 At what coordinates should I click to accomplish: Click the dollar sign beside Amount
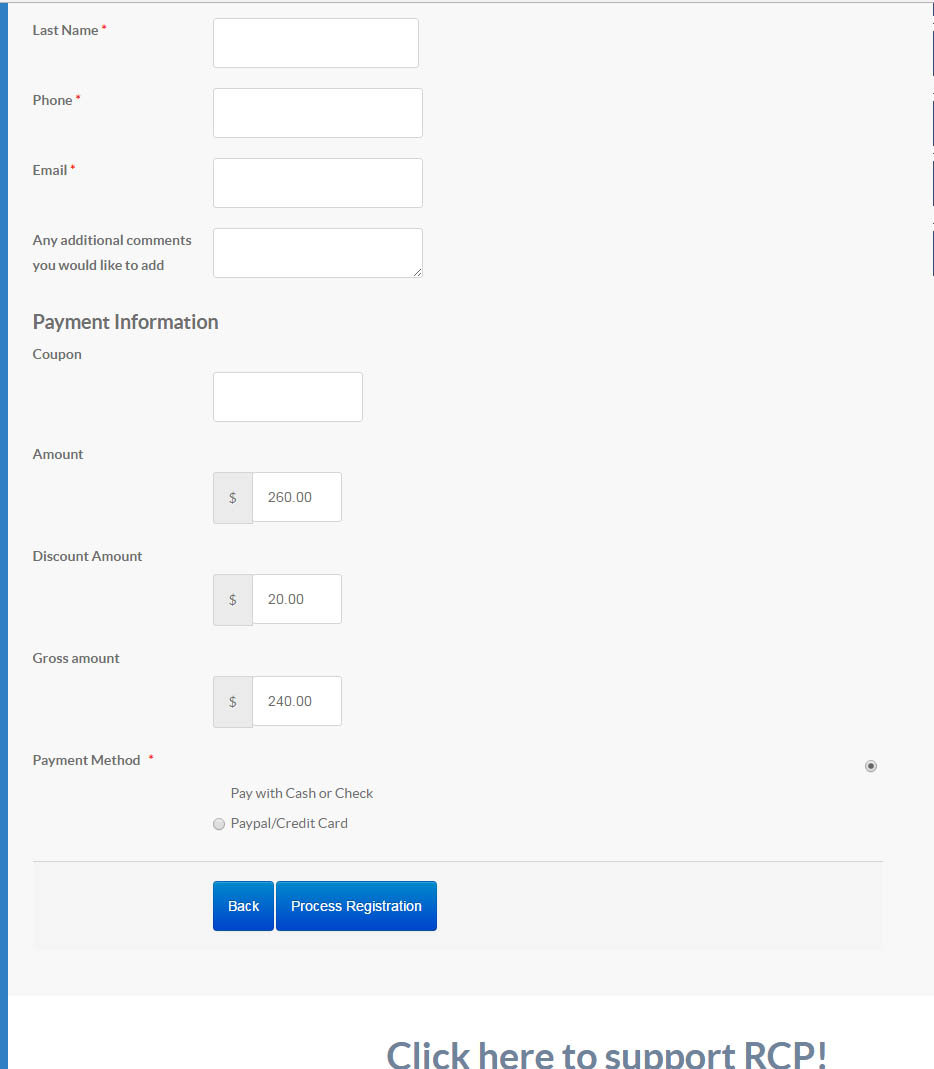pos(233,497)
